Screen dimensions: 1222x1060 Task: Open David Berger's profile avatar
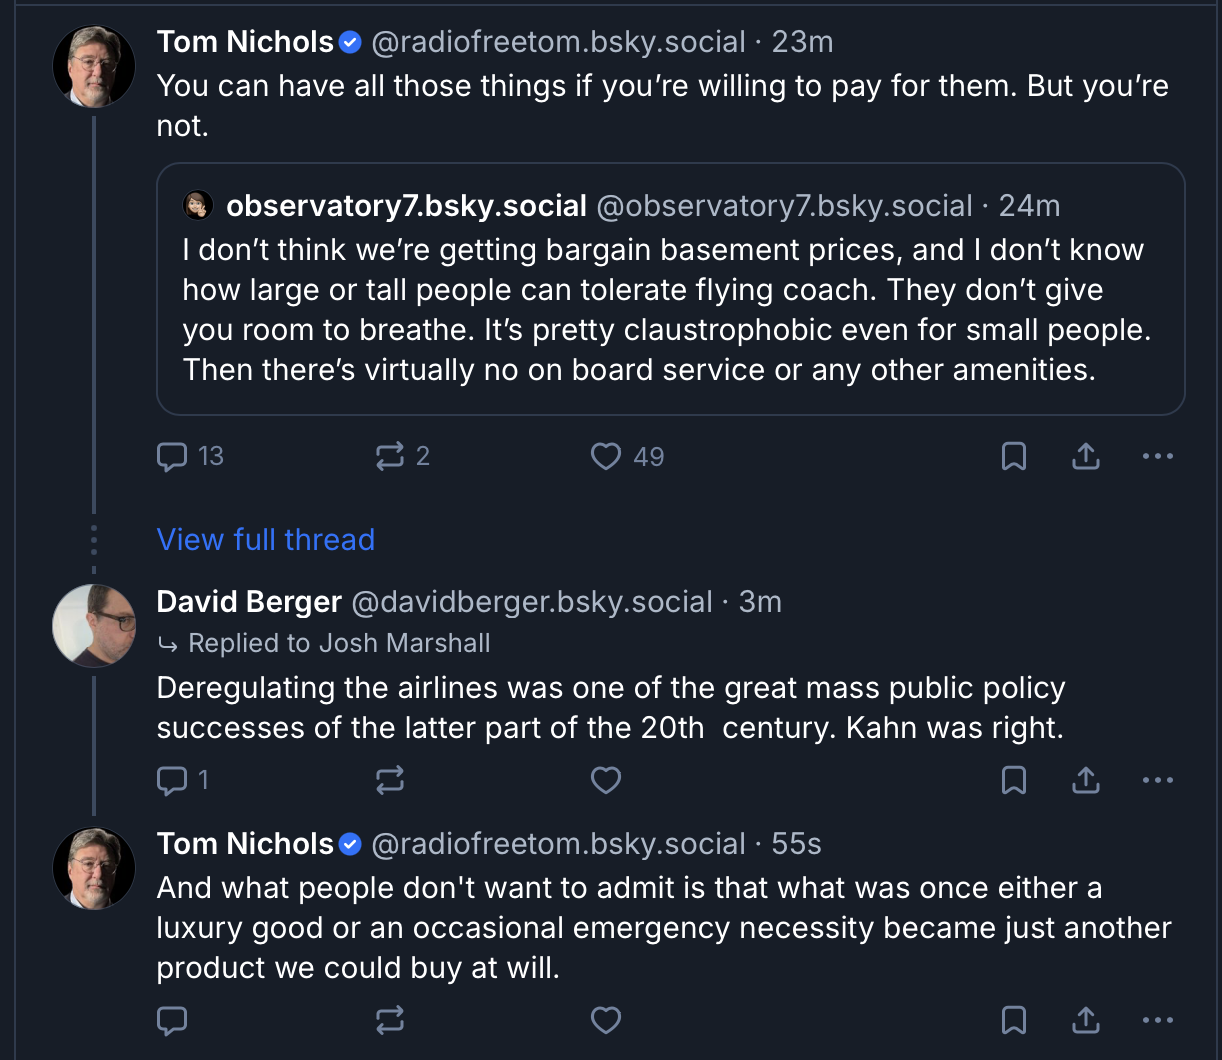click(94, 626)
